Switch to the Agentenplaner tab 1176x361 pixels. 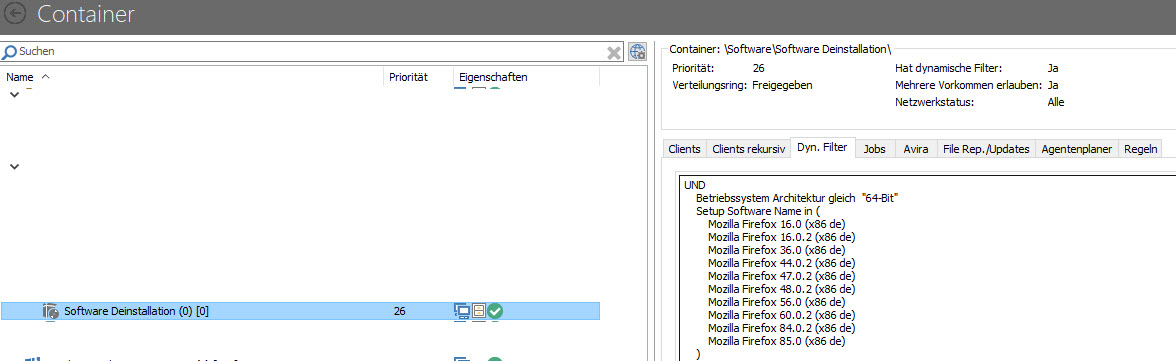click(x=1076, y=149)
